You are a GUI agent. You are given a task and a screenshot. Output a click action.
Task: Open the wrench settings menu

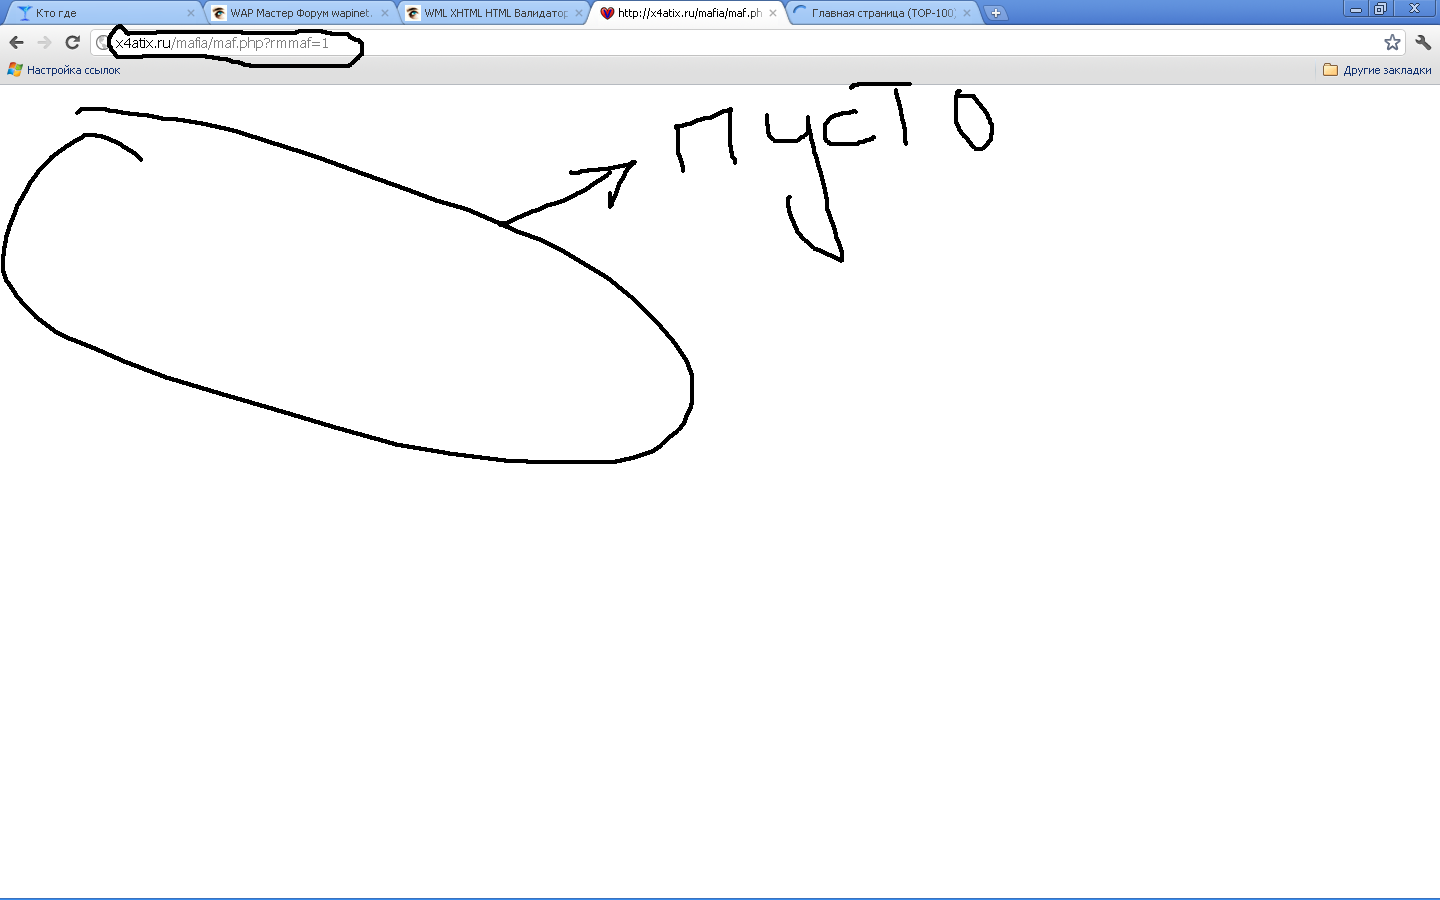pyautogui.click(x=1423, y=42)
